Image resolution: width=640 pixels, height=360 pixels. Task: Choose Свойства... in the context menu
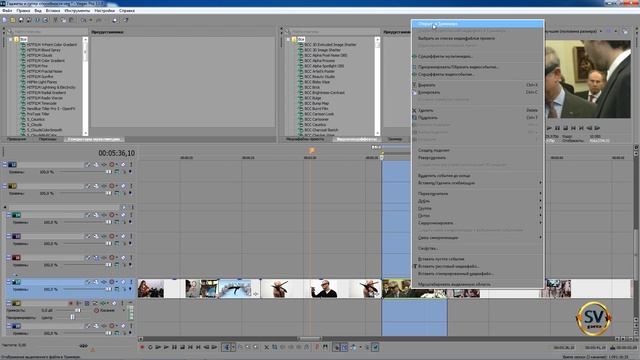click(x=478, y=248)
